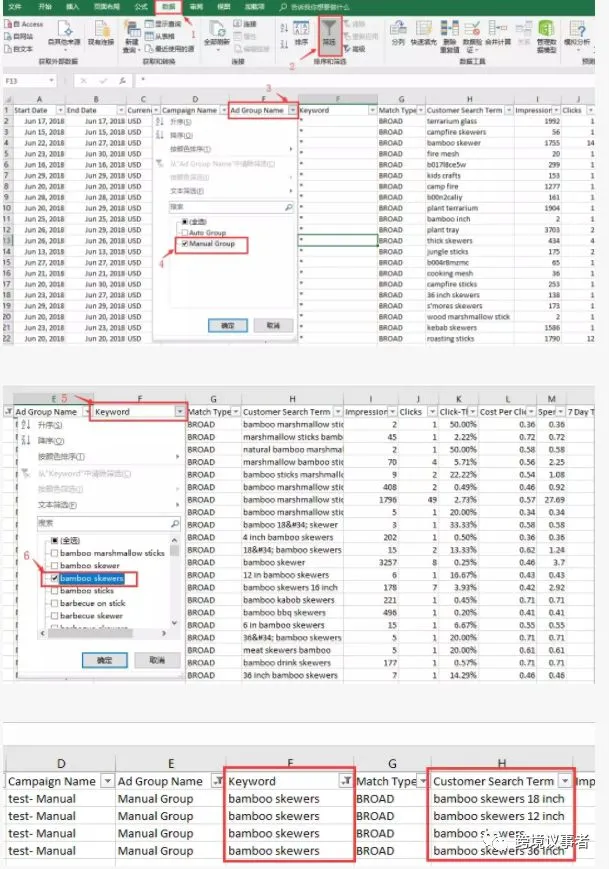Screen dimensions: 609x869
Task: Open the File tab in ribbon
Action: pos(15,7)
